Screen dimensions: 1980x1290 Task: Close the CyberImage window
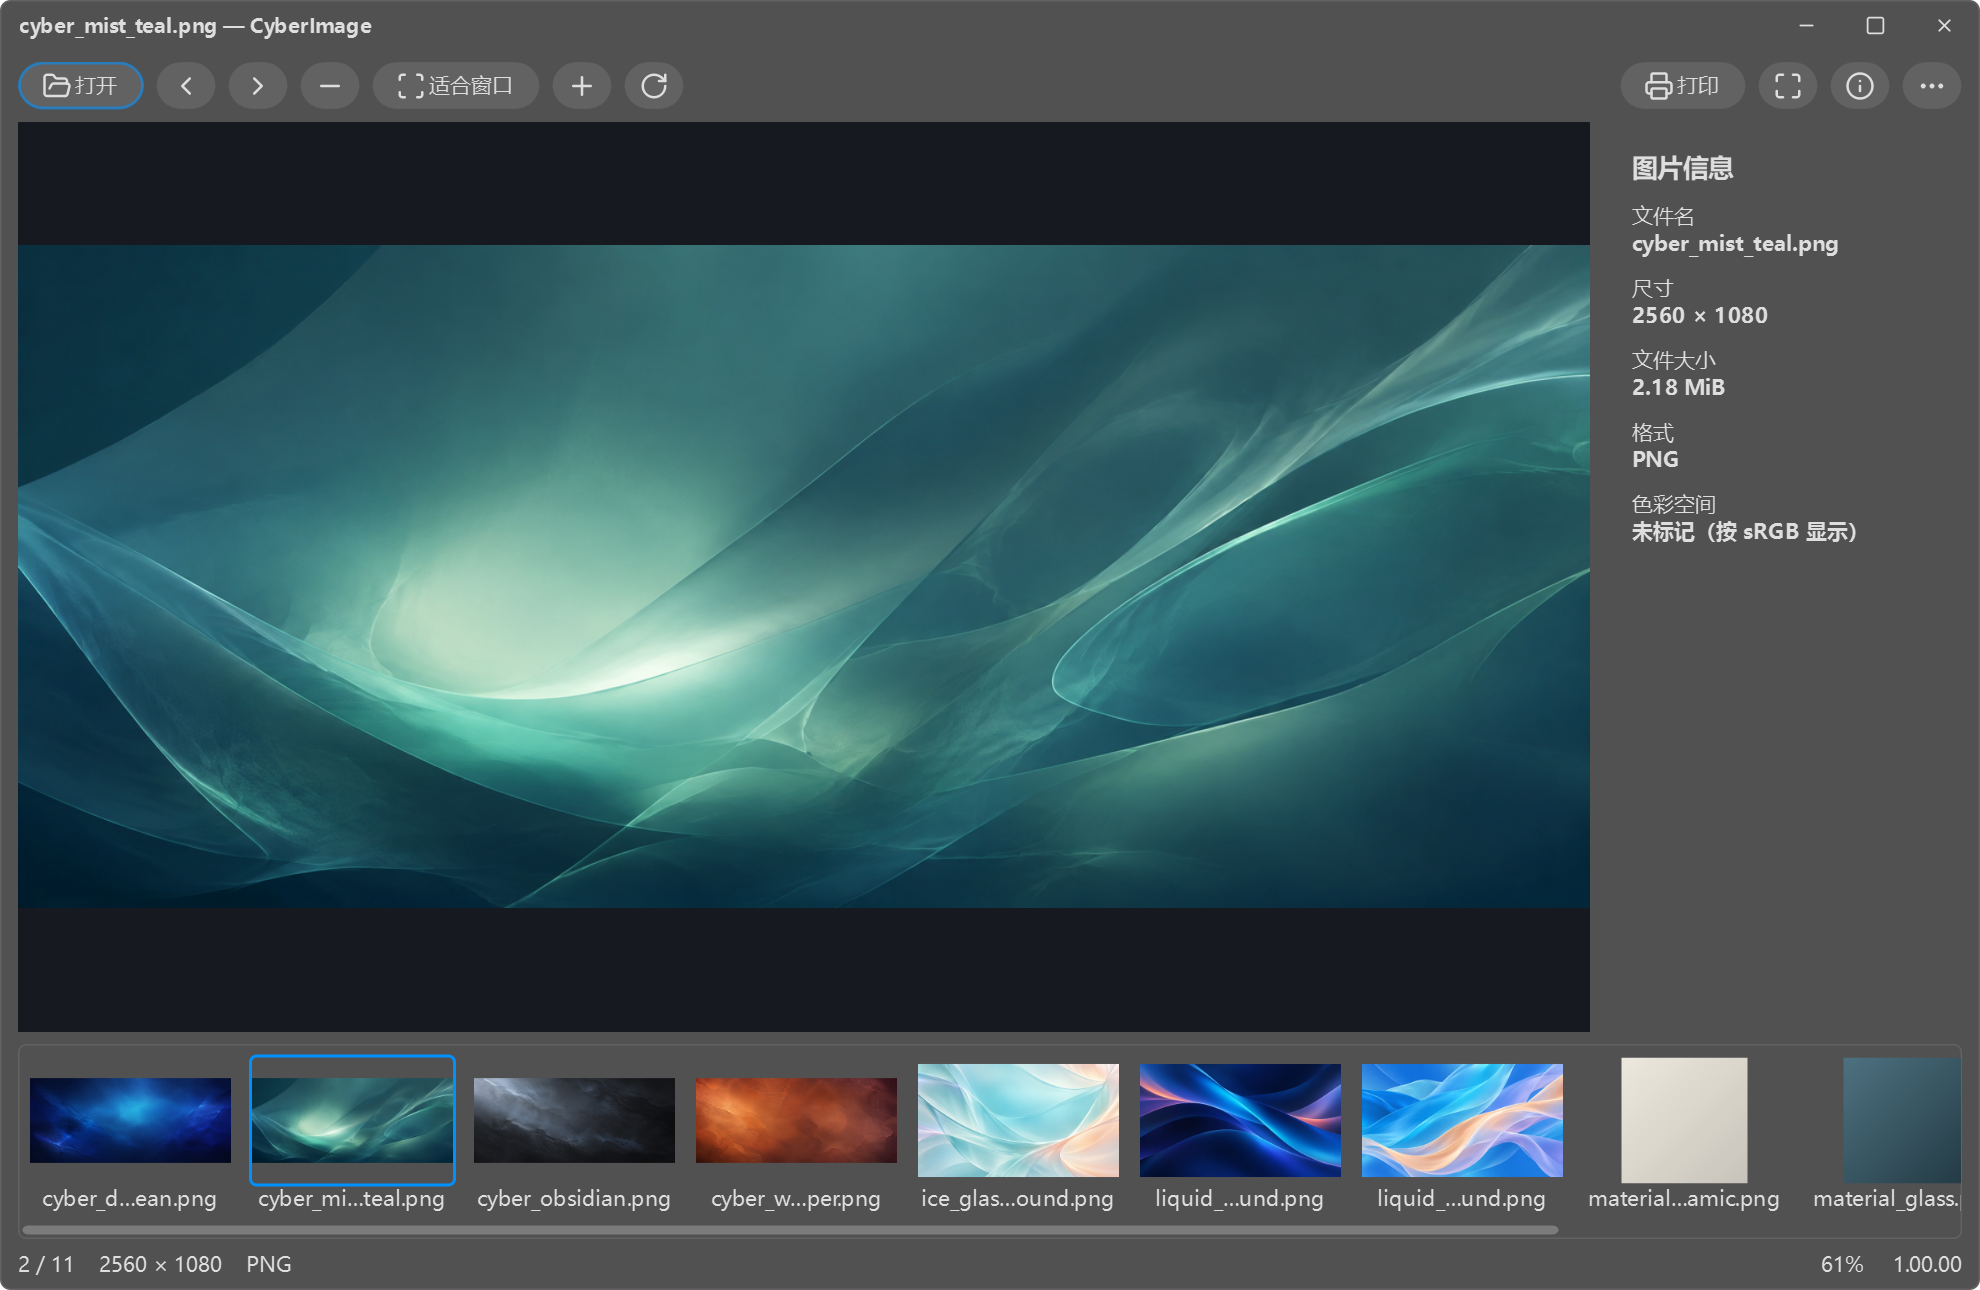point(1944,26)
